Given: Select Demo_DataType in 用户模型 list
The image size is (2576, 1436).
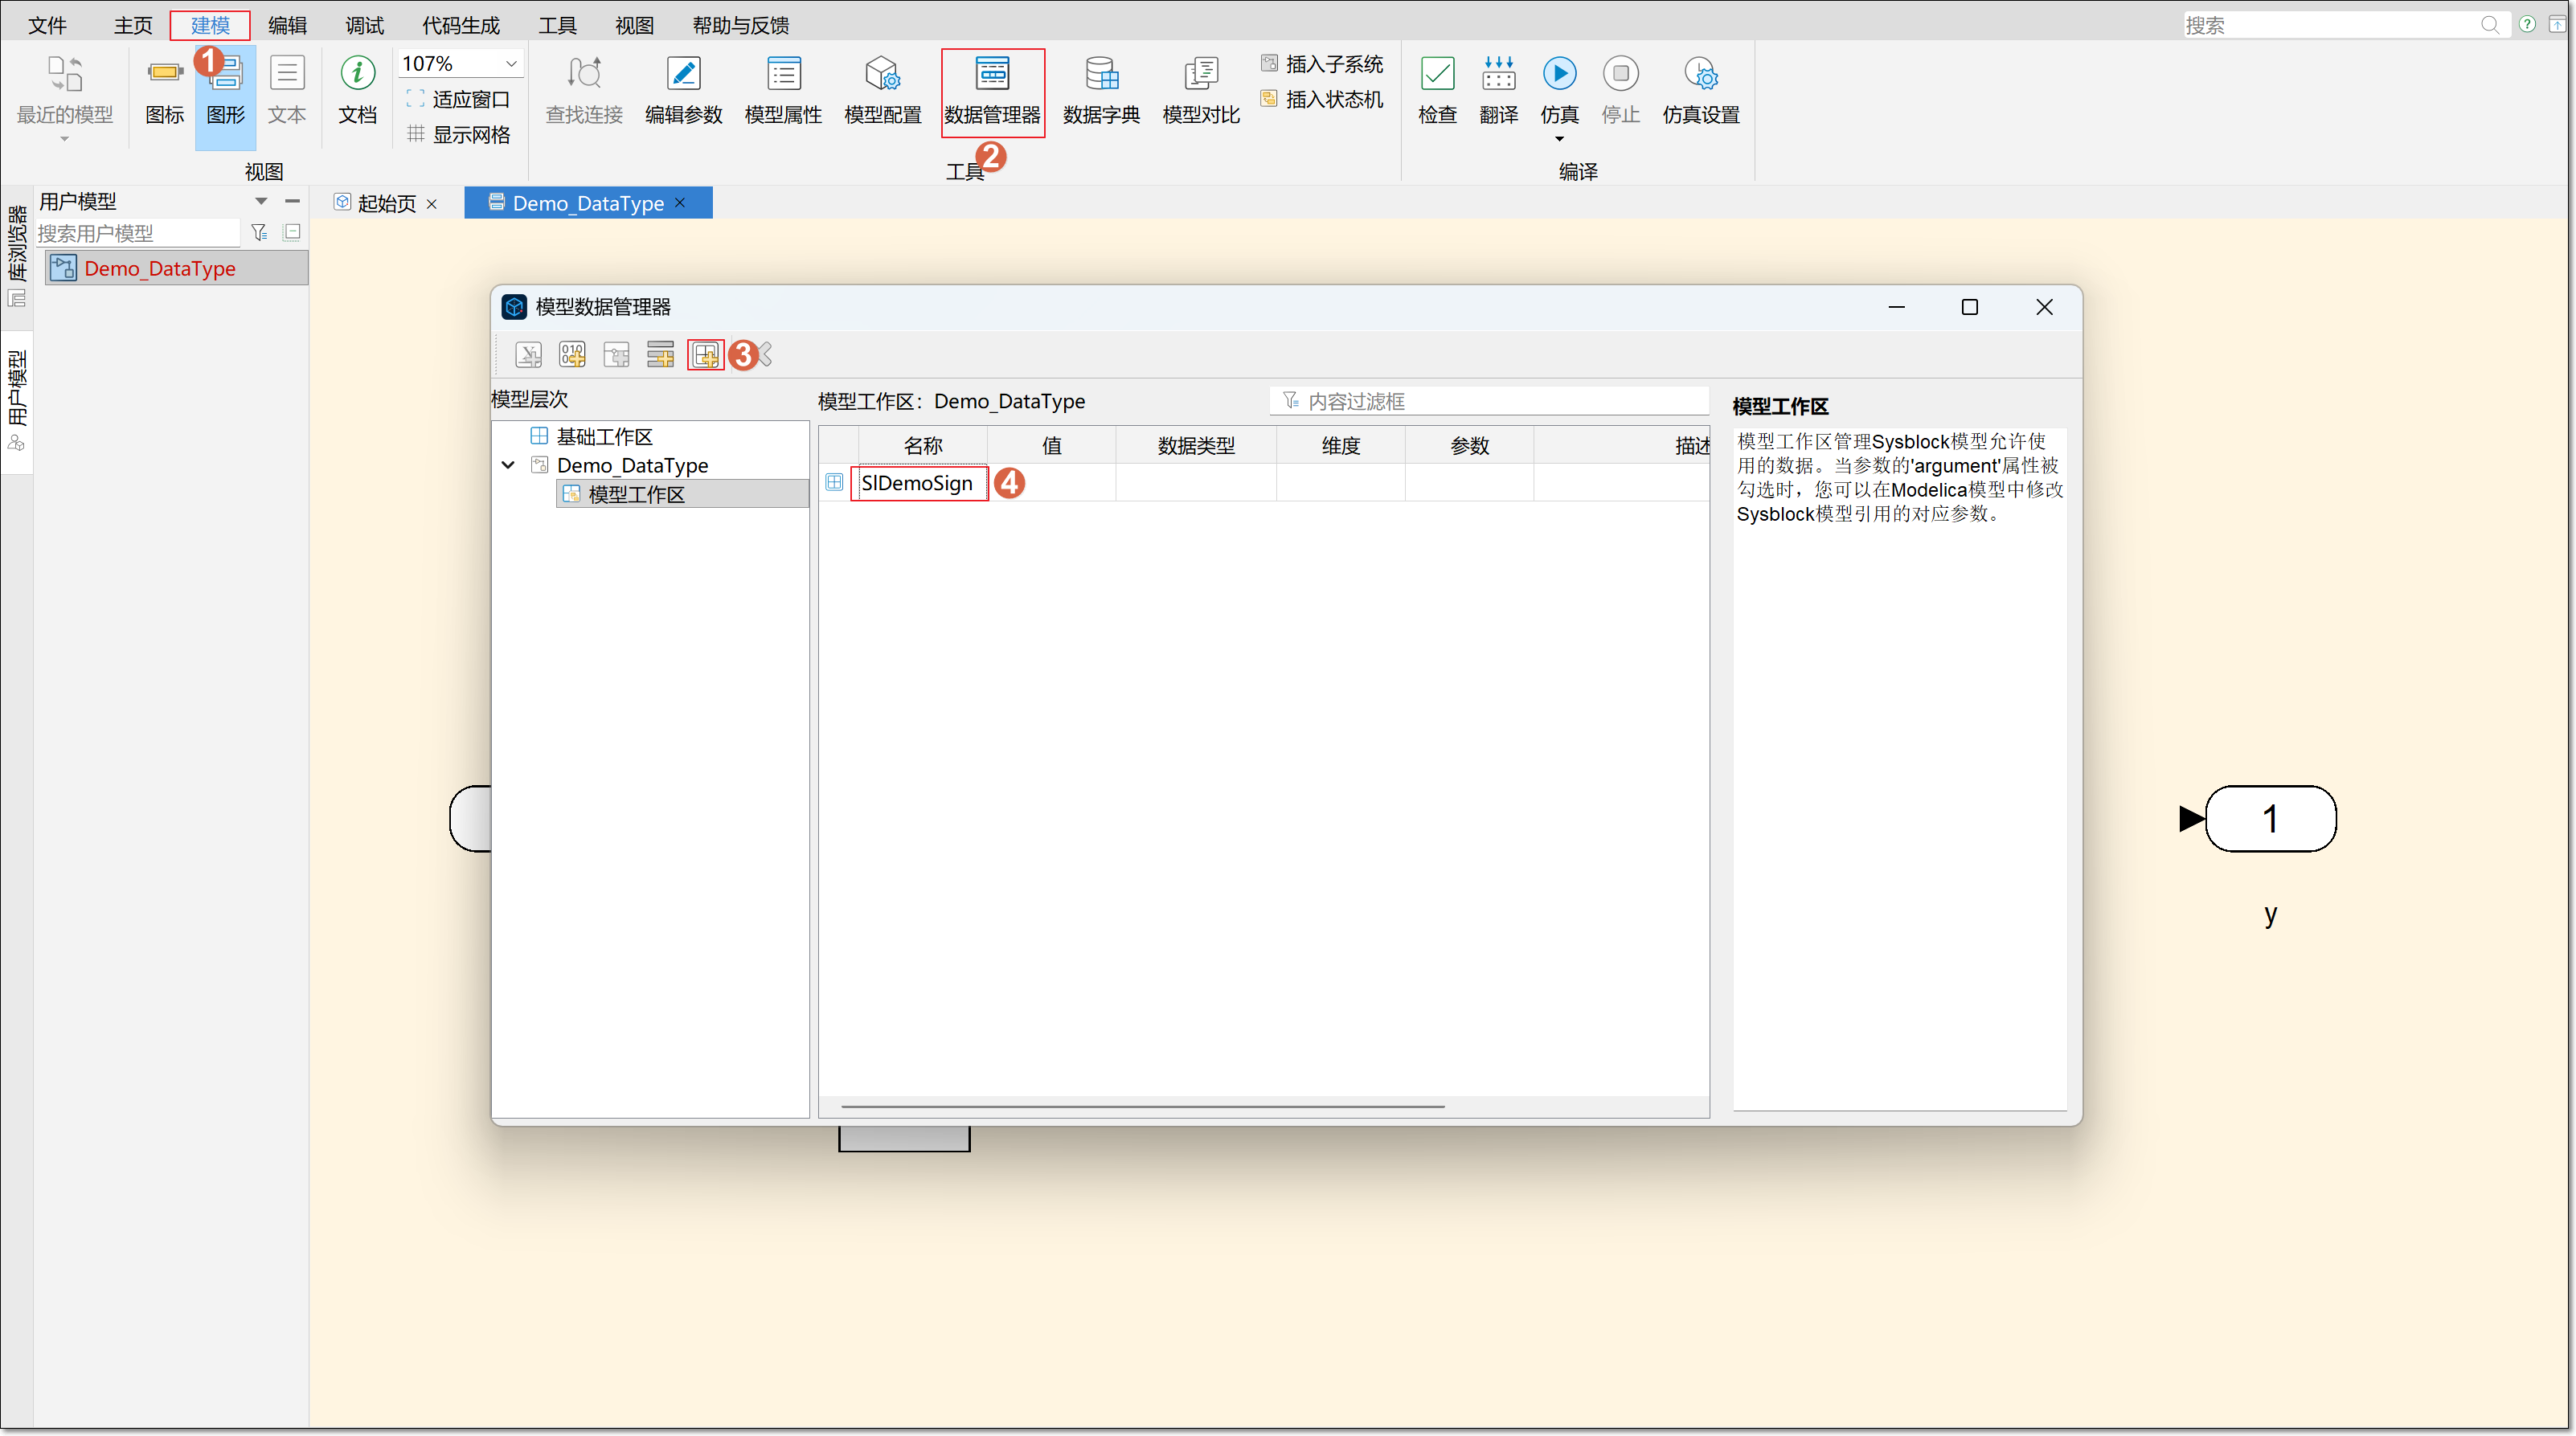Looking at the screenshot, I should pyautogui.click(x=177, y=268).
